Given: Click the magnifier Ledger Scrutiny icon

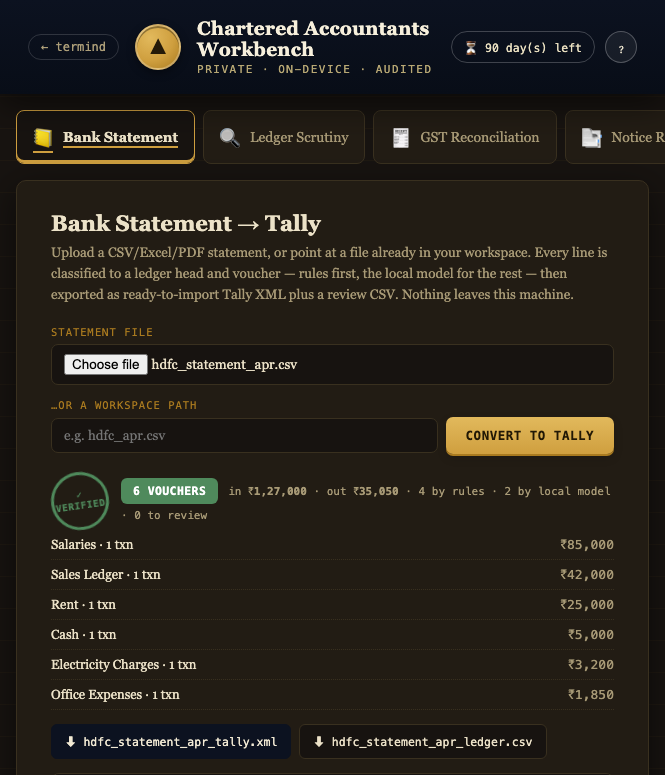Looking at the screenshot, I should pos(229,137).
